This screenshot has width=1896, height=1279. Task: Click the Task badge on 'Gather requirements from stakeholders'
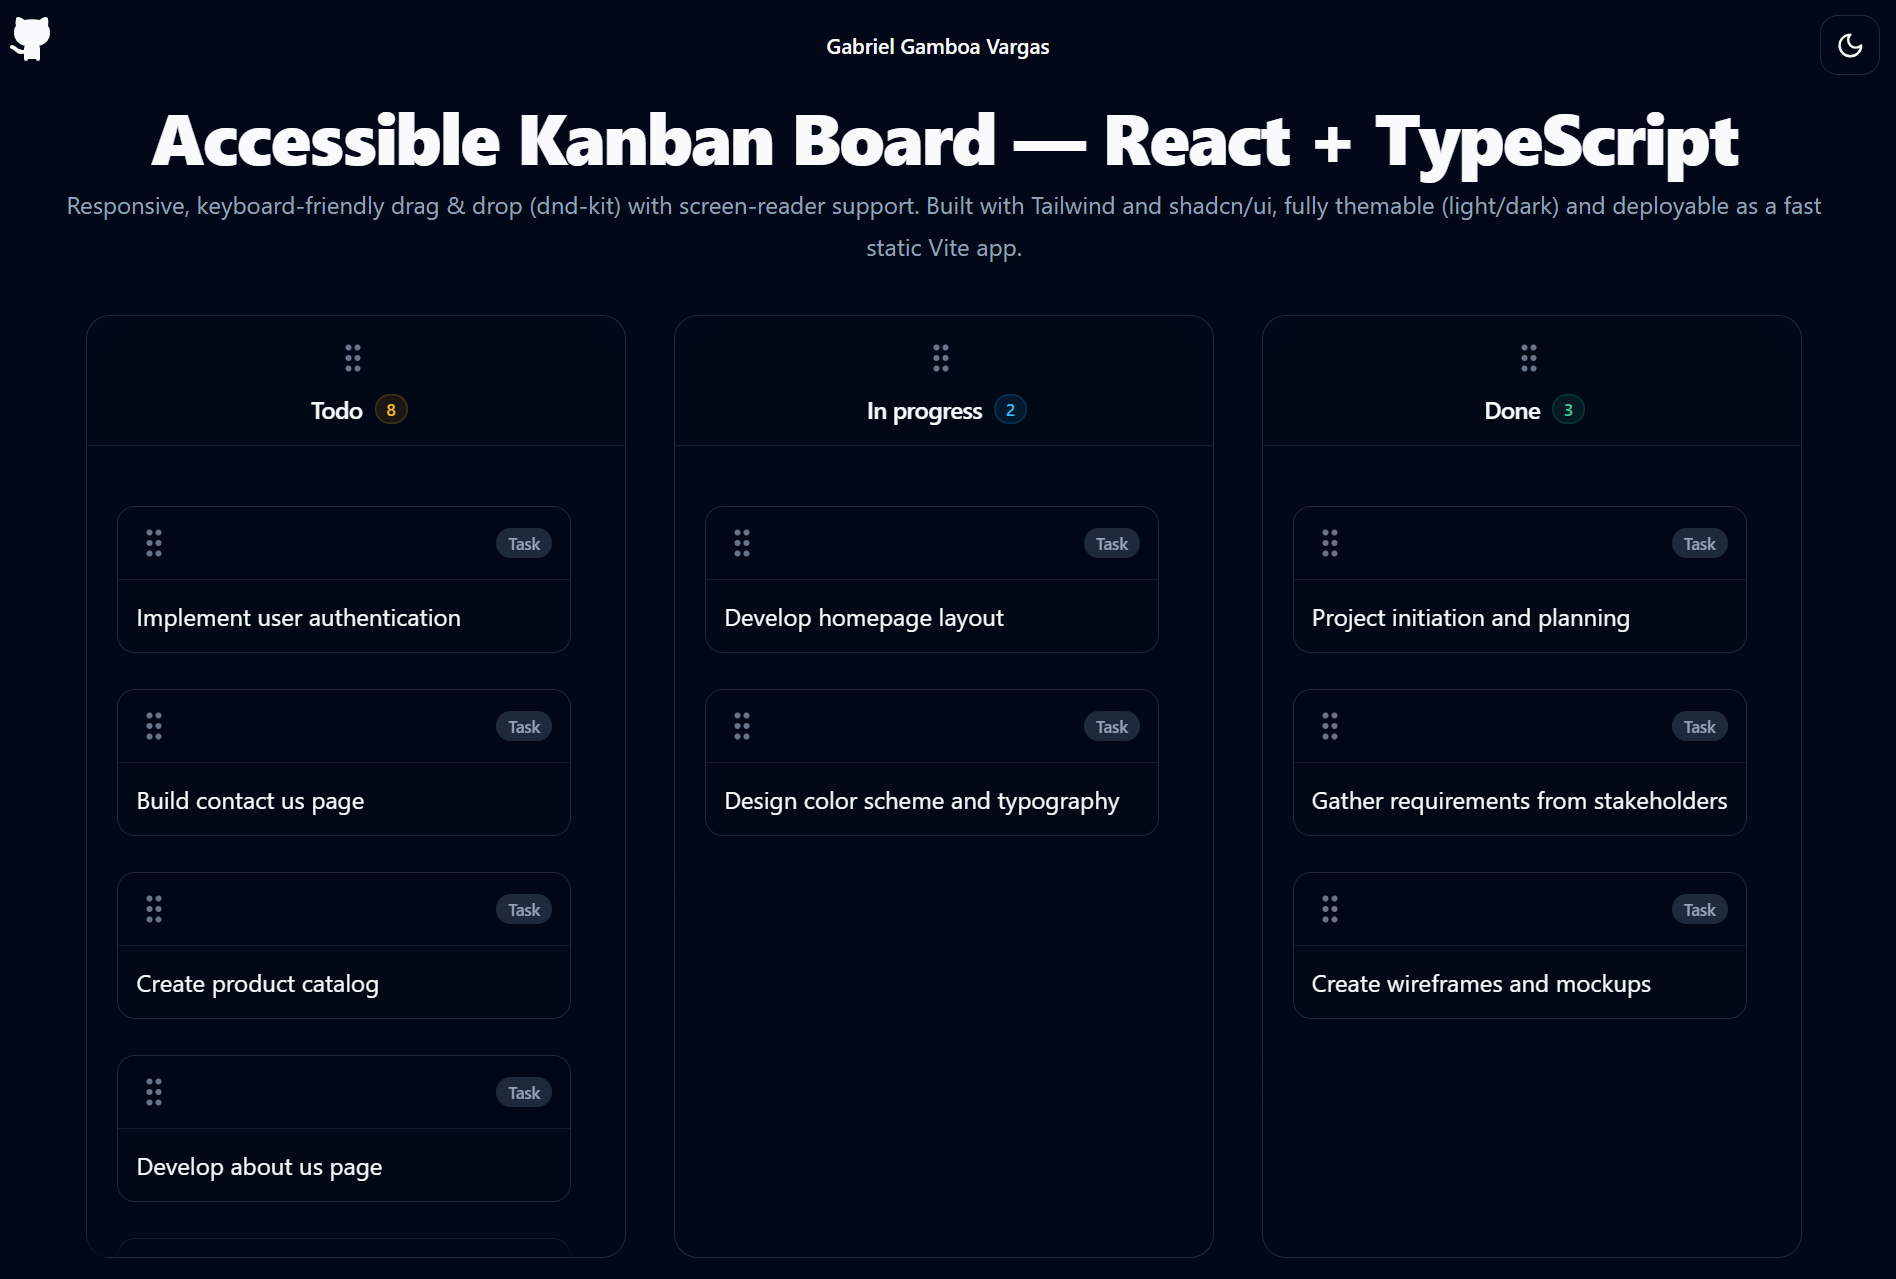1699,726
